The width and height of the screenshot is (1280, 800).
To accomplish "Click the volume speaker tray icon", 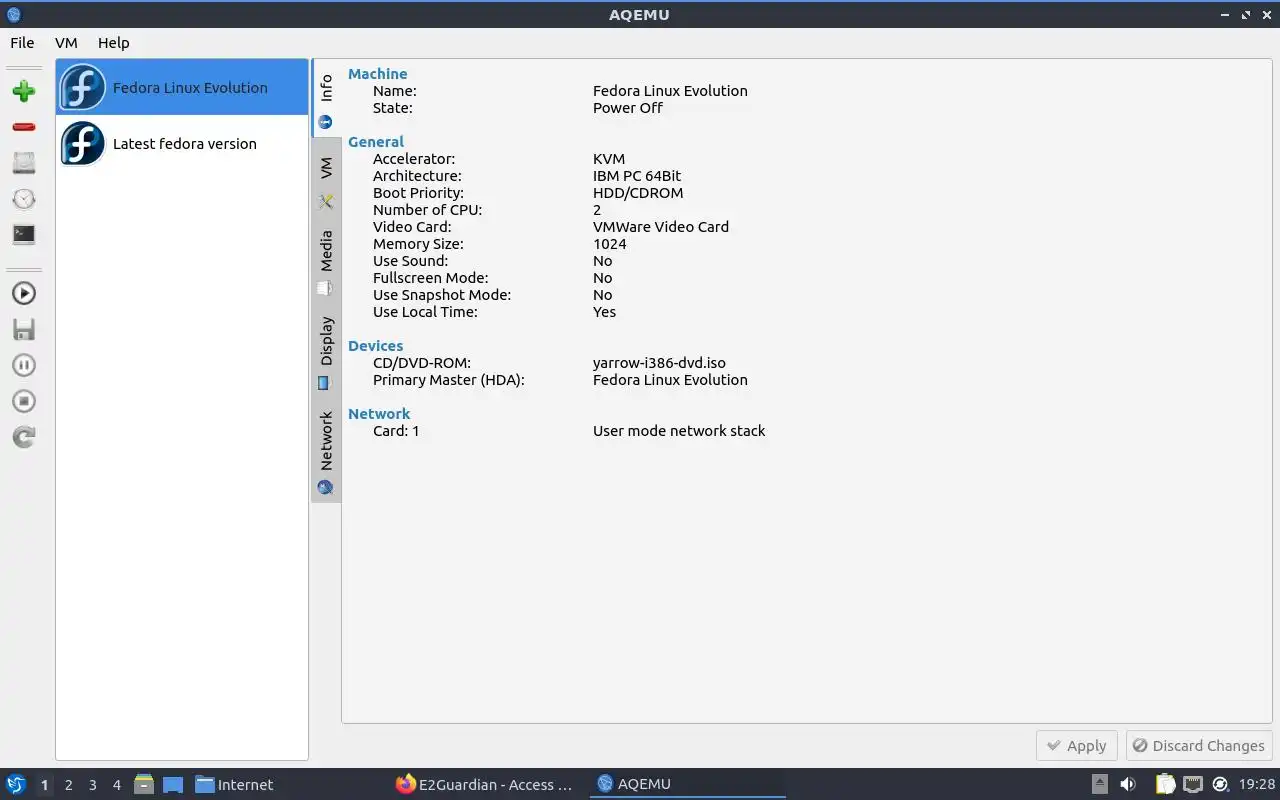I will tap(1128, 784).
